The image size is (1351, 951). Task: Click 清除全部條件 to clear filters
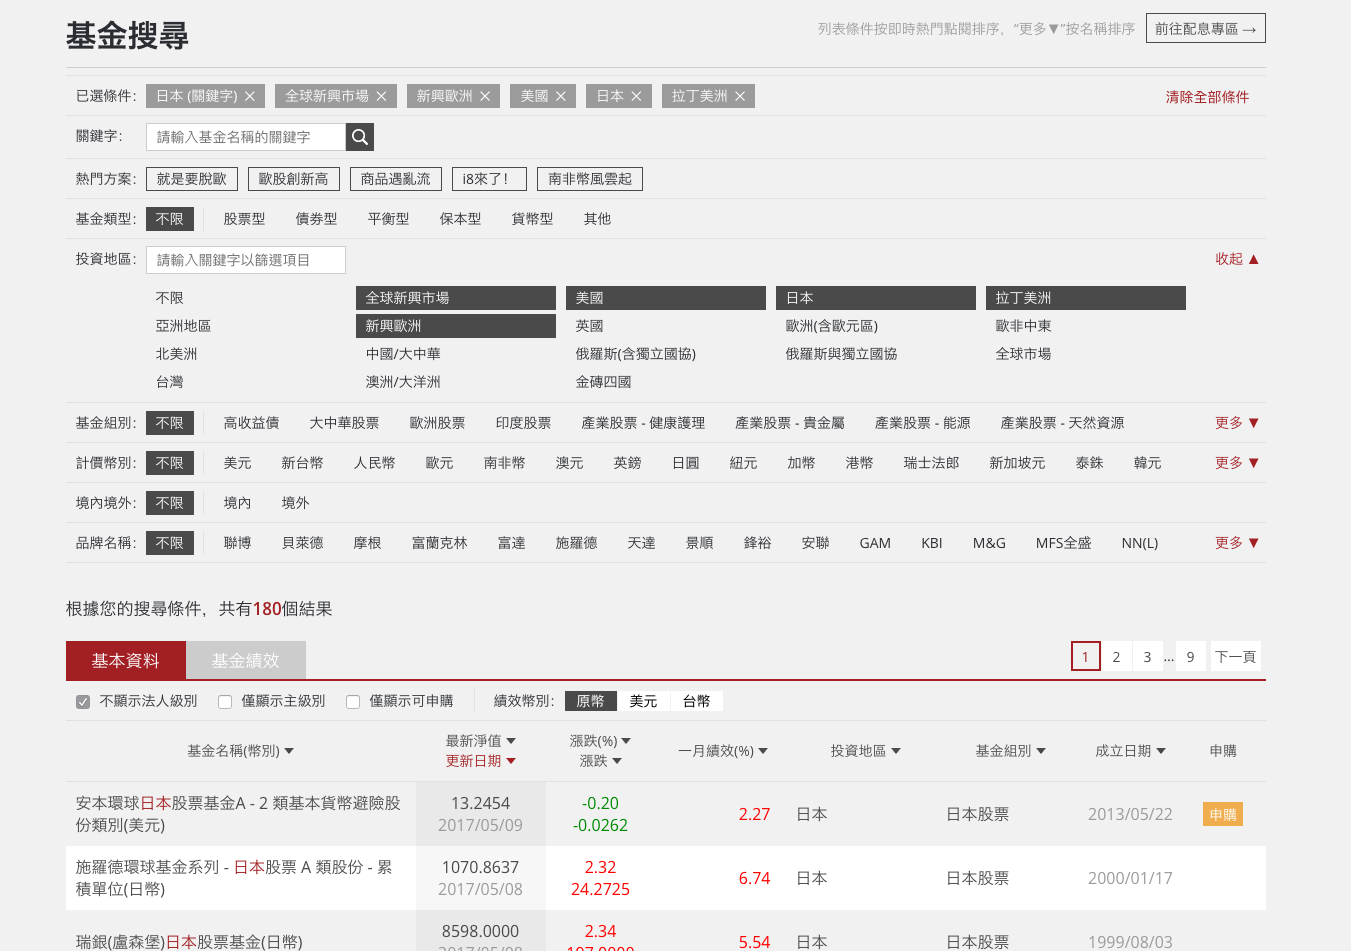[1207, 97]
